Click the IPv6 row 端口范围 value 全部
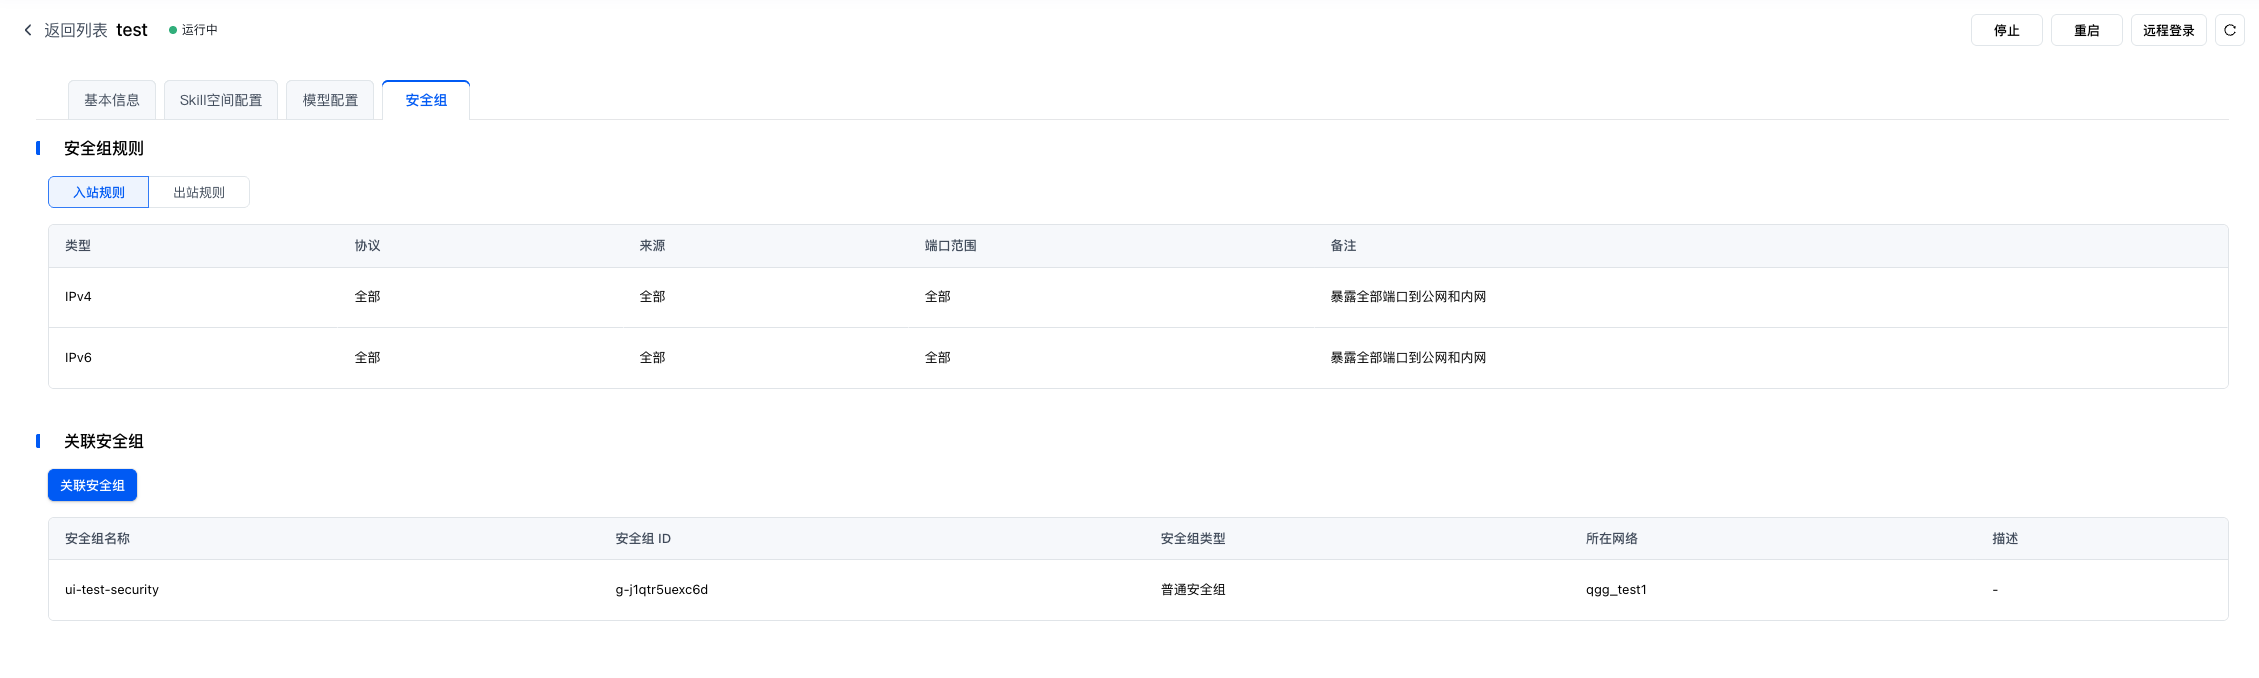Viewport: 2259px width, 678px height. pyautogui.click(x=937, y=358)
